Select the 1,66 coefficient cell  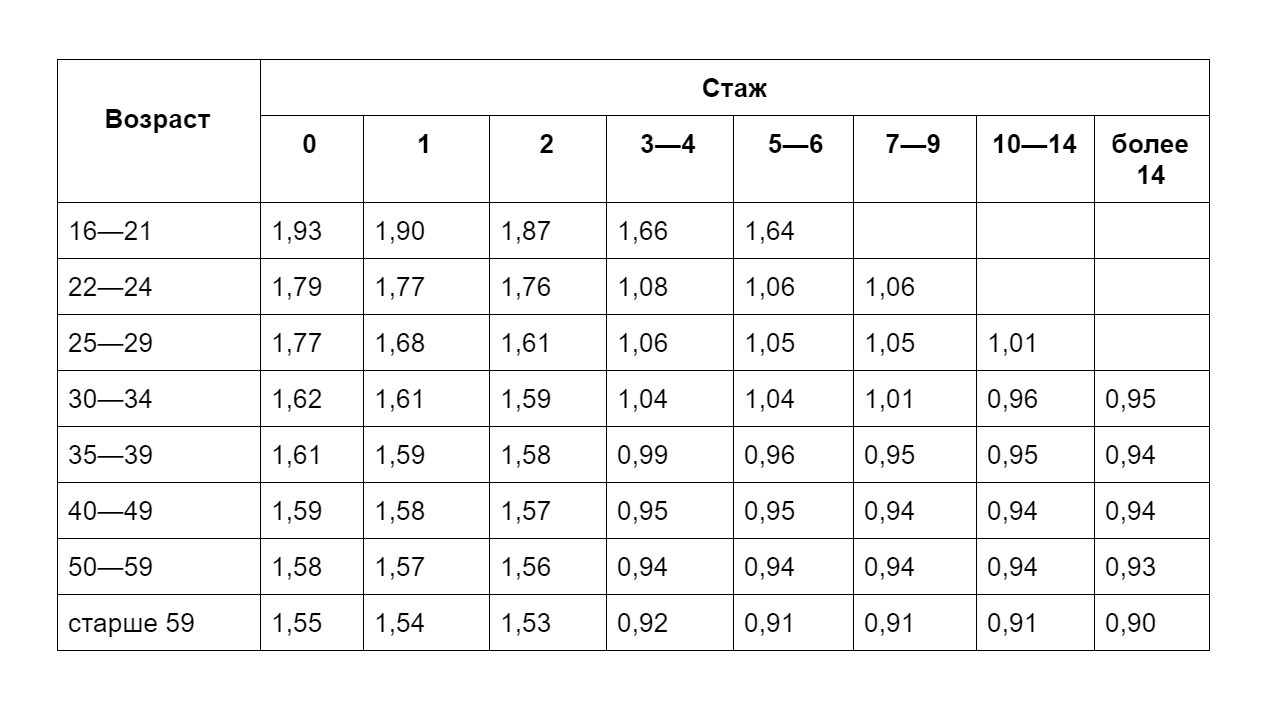click(669, 231)
